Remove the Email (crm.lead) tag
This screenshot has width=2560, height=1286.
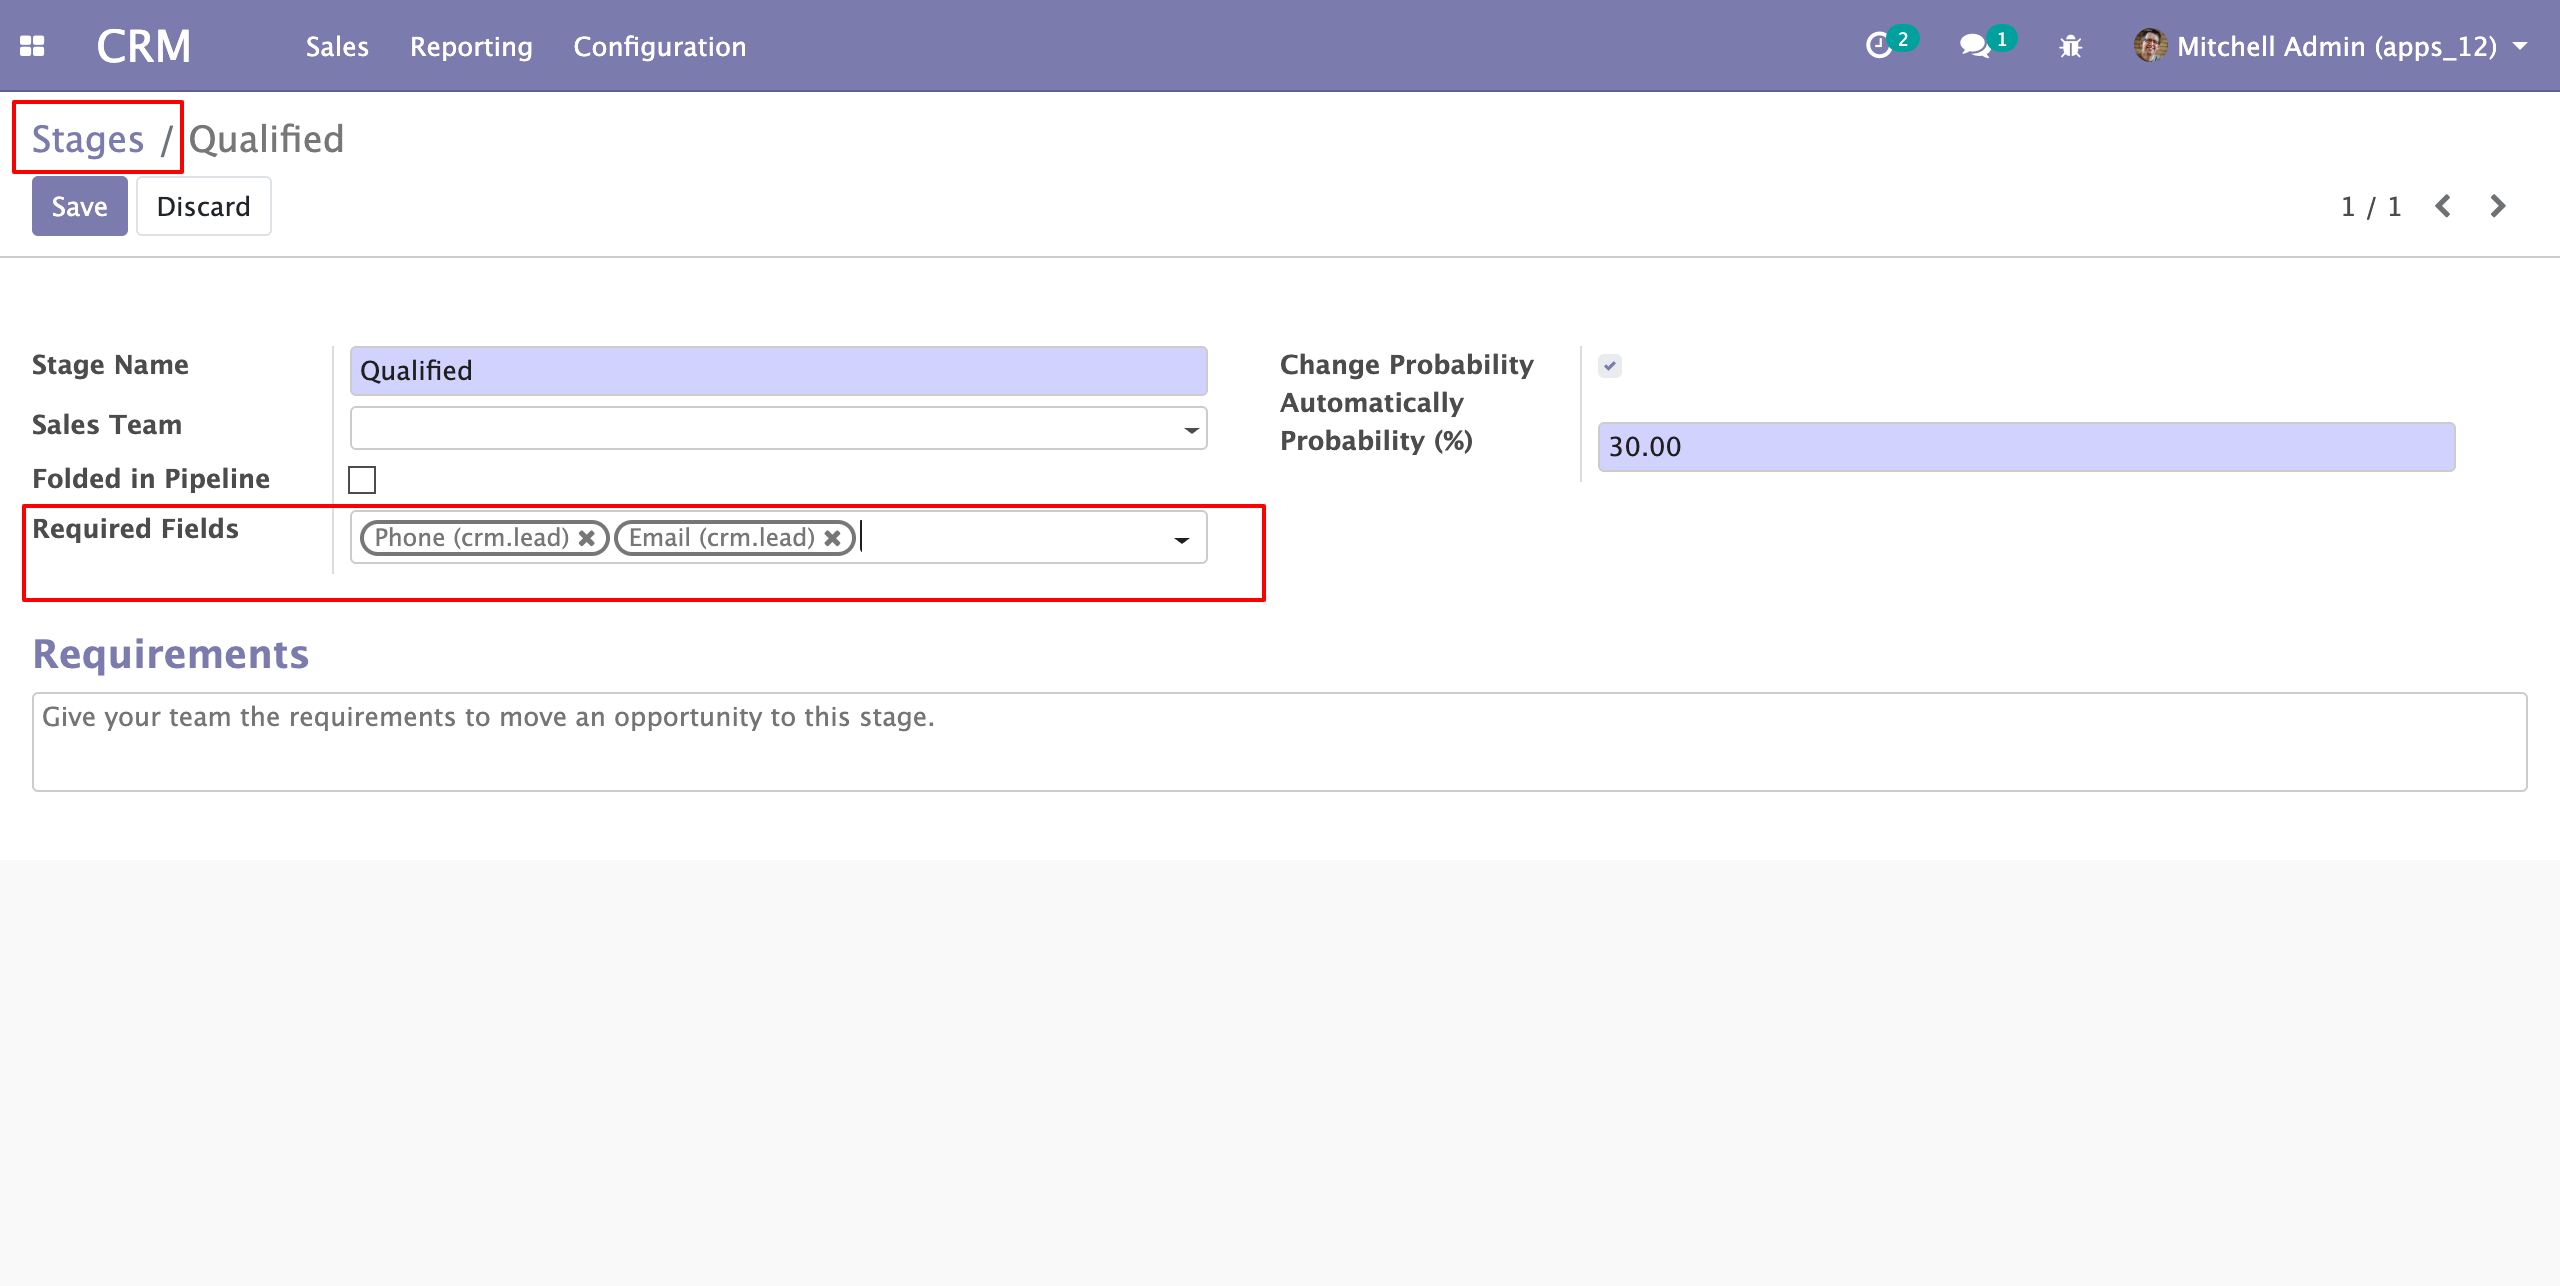click(x=832, y=538)
